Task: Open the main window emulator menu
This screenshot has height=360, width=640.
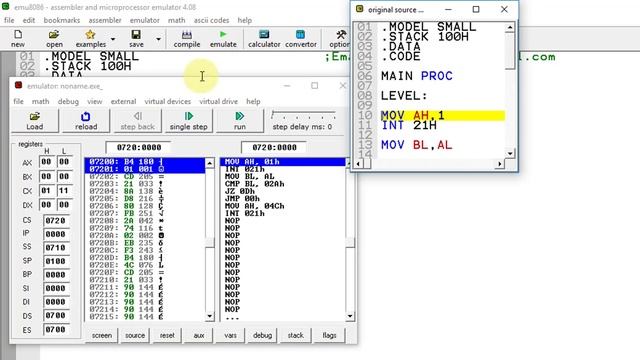Action: point(144,20)
